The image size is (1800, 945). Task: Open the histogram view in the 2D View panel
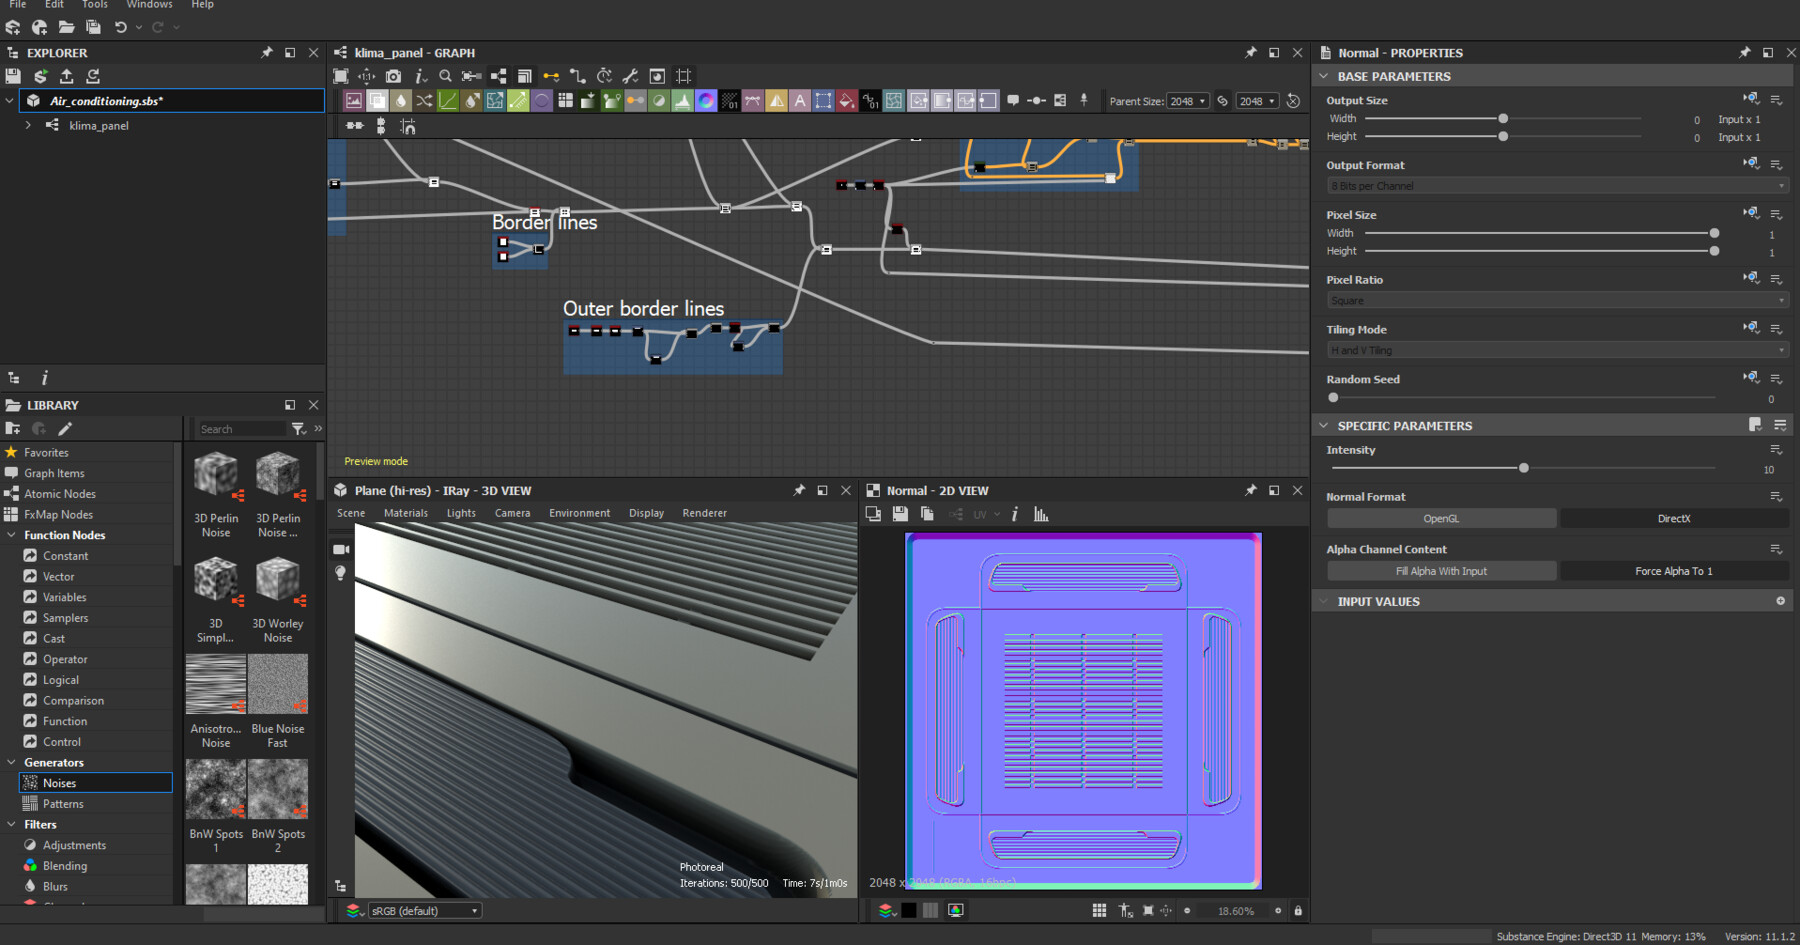pyautogui.click(x=1041, y=514)
